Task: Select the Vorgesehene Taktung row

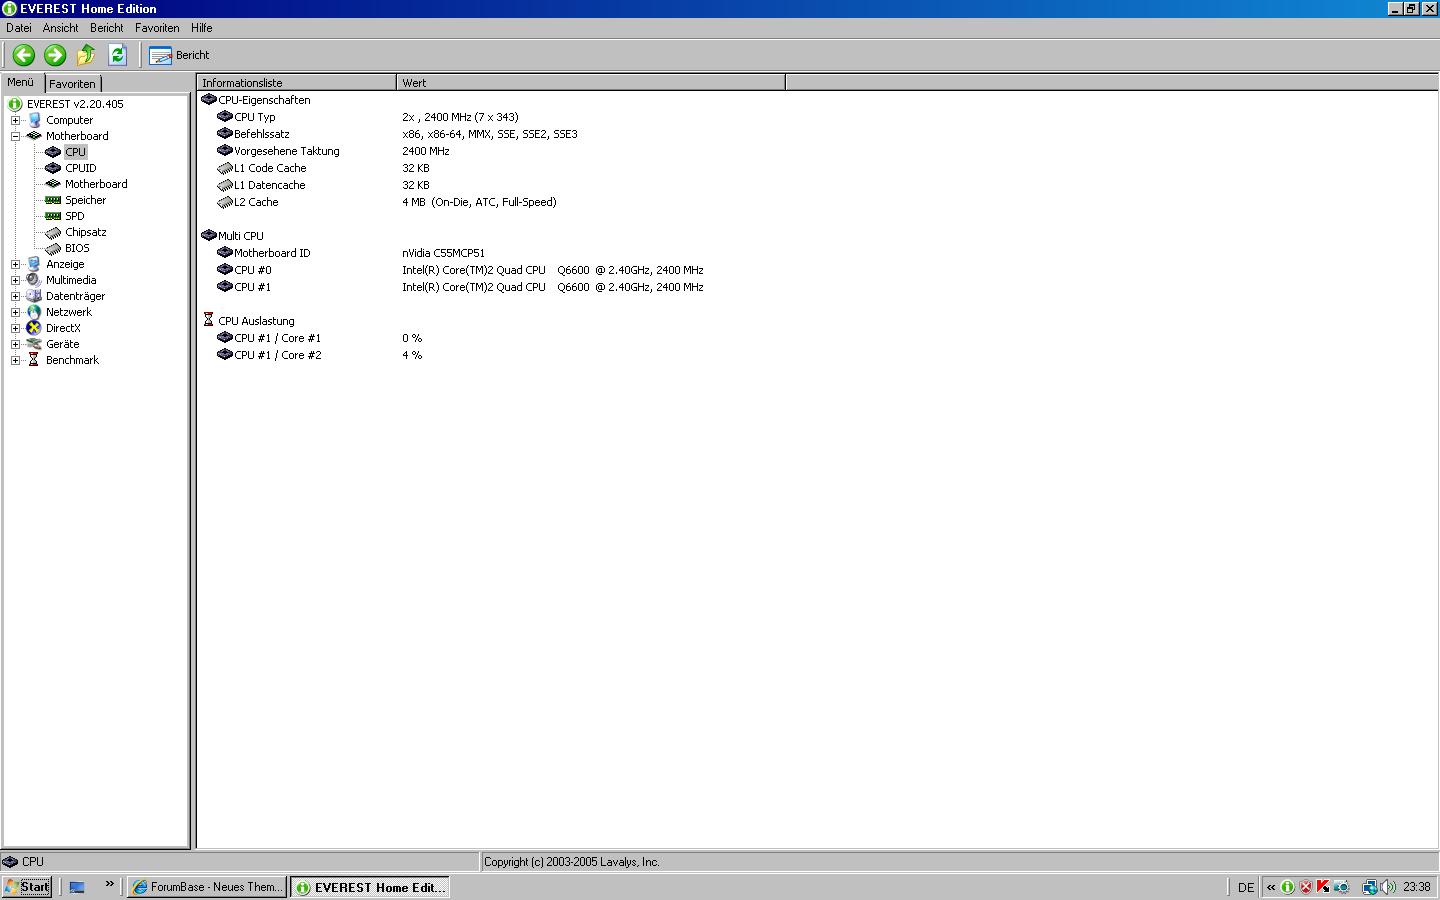Action: [333, 151]
